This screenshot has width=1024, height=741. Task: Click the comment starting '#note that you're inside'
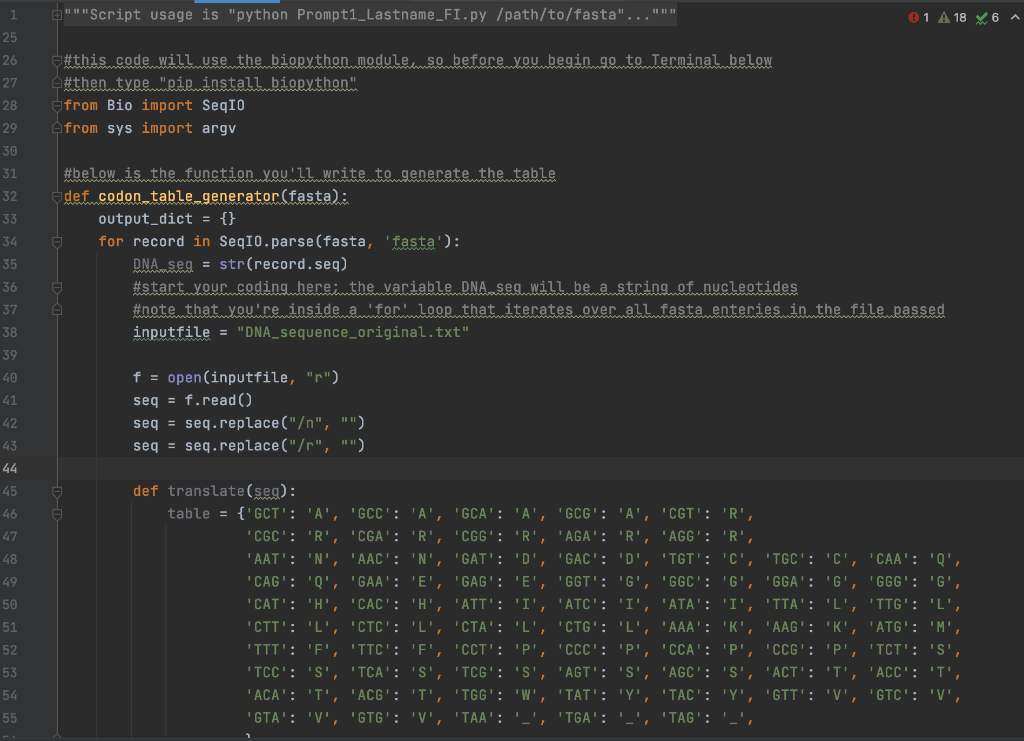pos(539,310)
